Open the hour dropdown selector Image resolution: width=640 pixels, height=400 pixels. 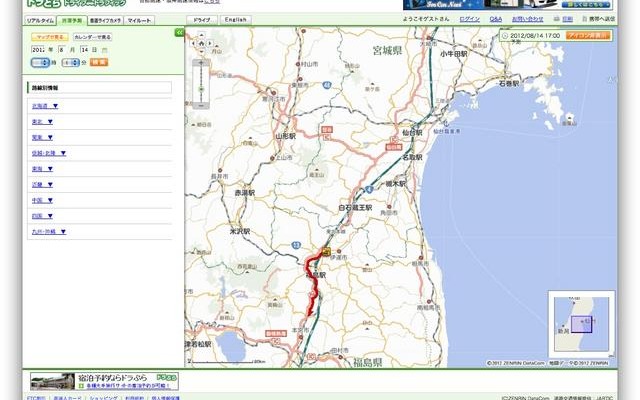(40, 62)
